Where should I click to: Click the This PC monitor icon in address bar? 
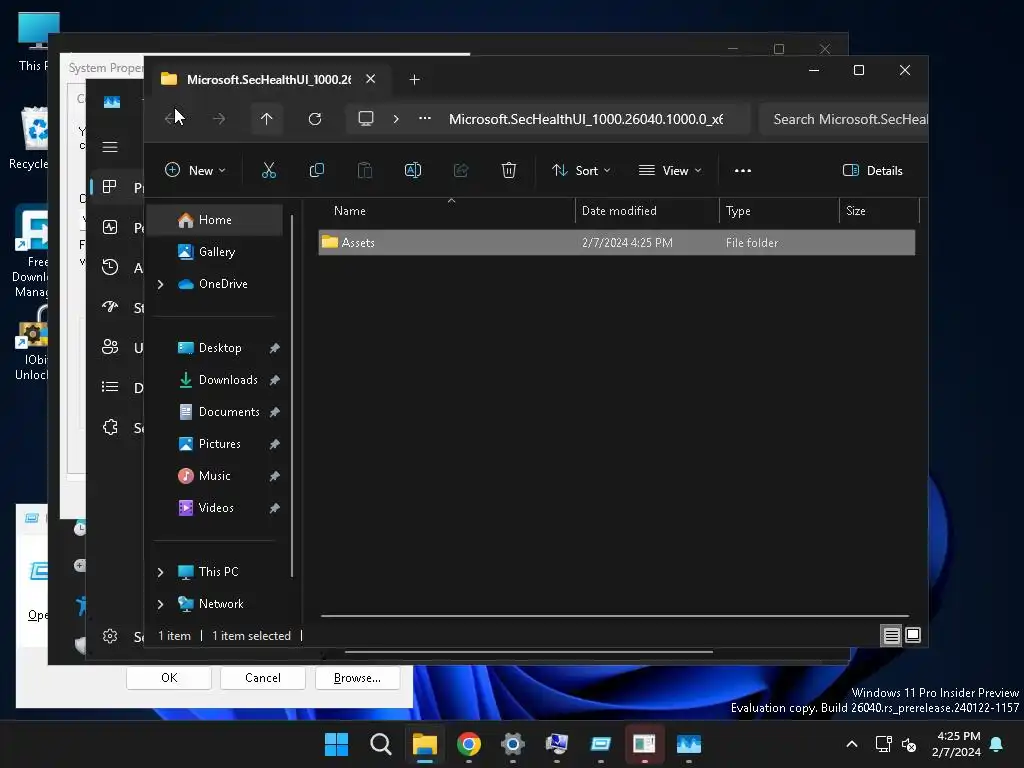[x=366, y=119]
